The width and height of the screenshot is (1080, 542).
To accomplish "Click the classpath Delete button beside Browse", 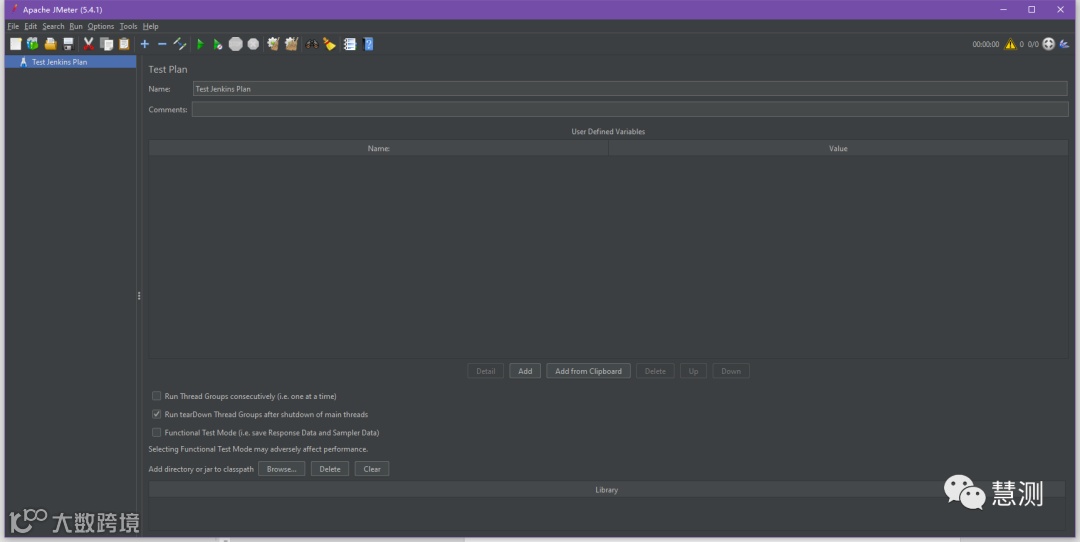I will (330, 469).
